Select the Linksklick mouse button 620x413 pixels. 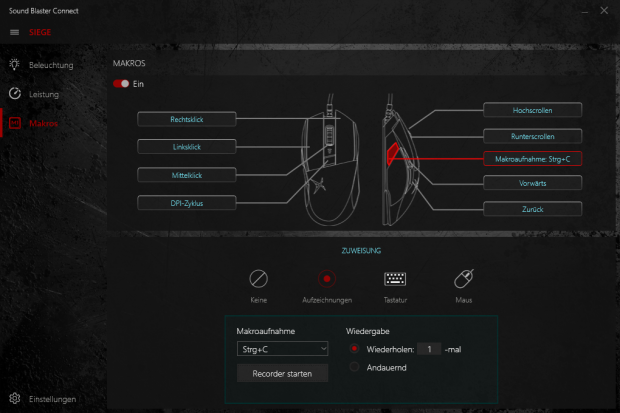tap(187, 147)
